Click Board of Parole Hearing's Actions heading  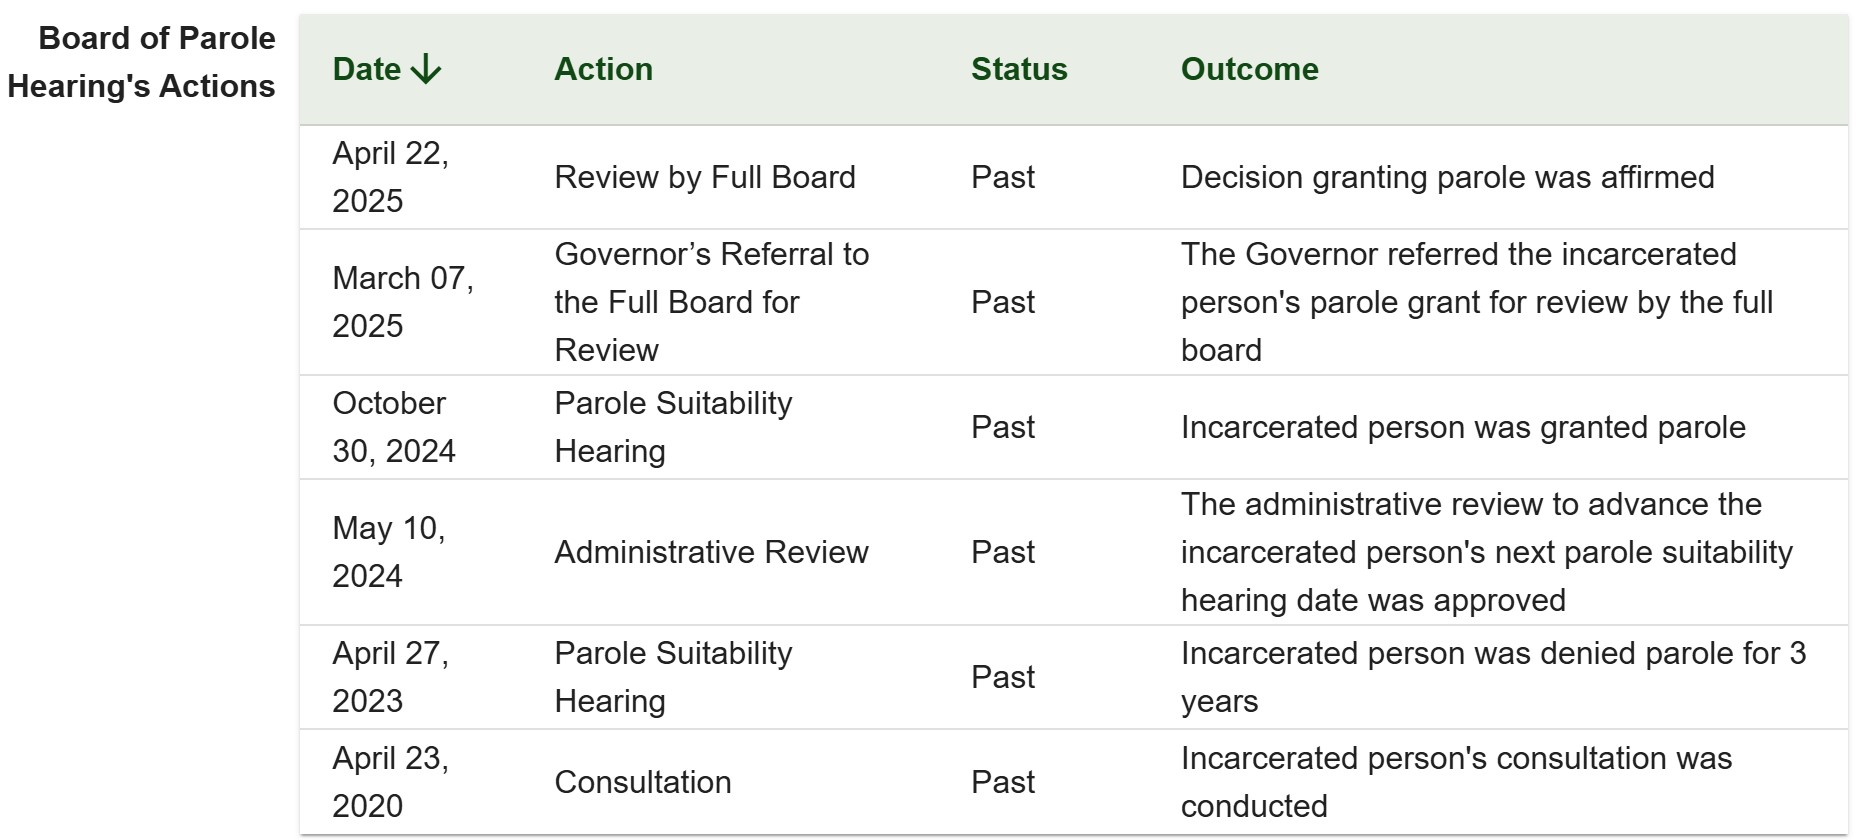pyautogui.click(x=142, y=62)
